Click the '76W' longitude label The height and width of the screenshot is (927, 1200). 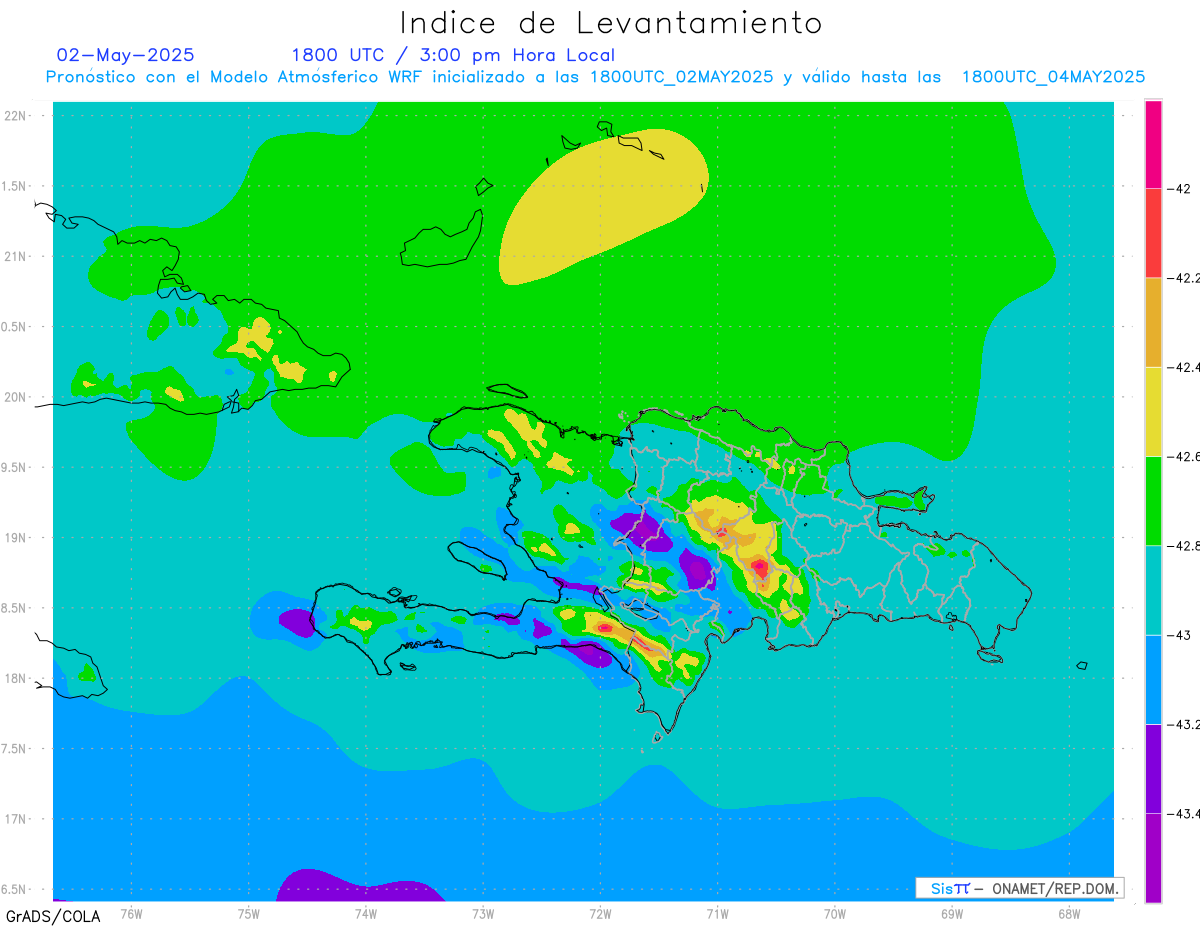(131, 913)
